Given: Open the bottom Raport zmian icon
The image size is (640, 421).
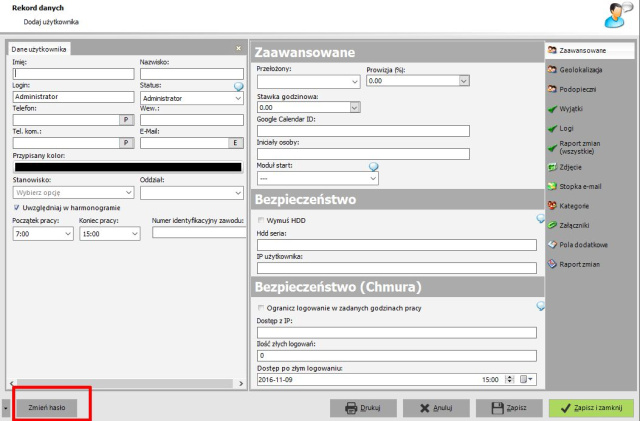Looking at the screenshot, I should [552, 264].
